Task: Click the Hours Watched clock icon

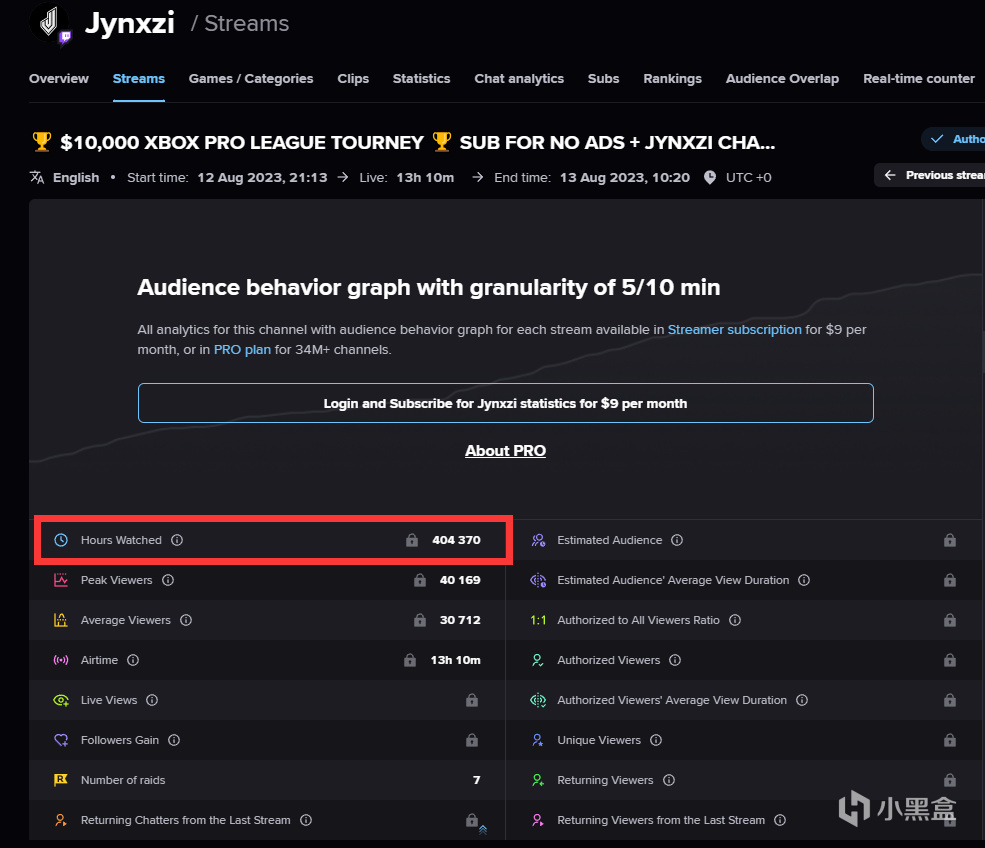Action: click(61, 540)
